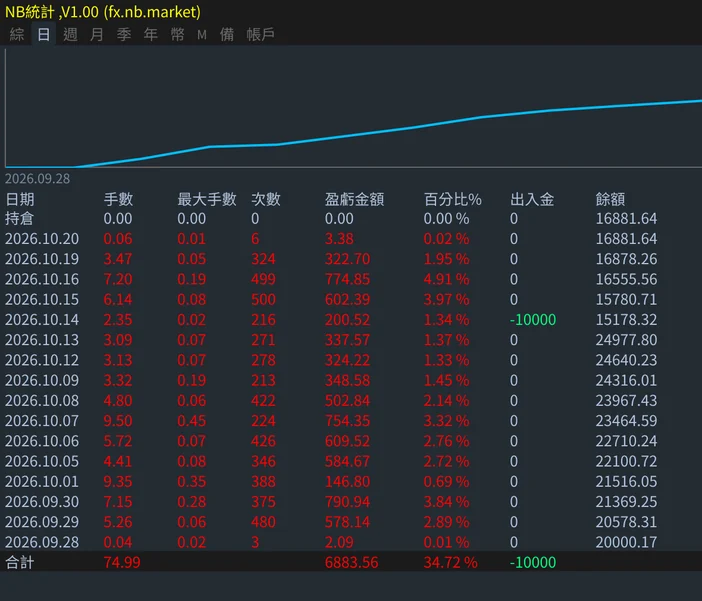Click the 2026.09.28 chart date label

38,179
